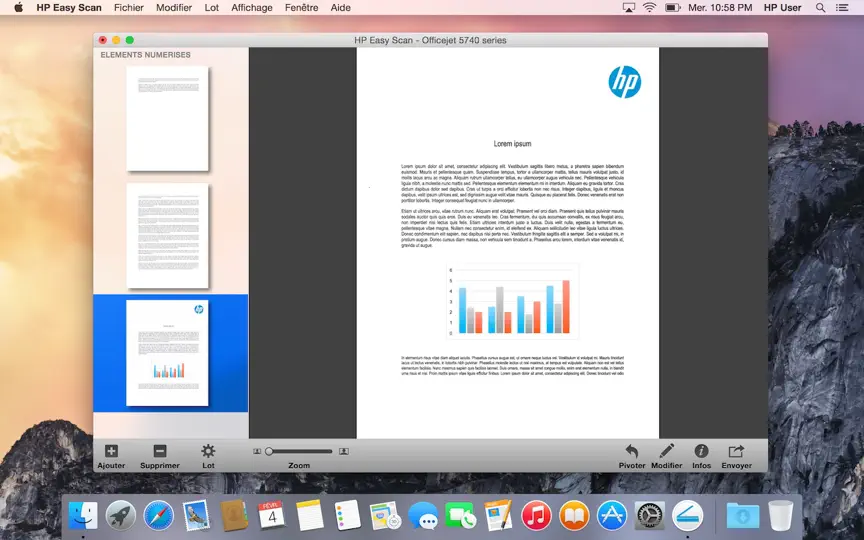Open Messages from the Dock
Screen dimensions: 864x540
(x=423, y=516)
